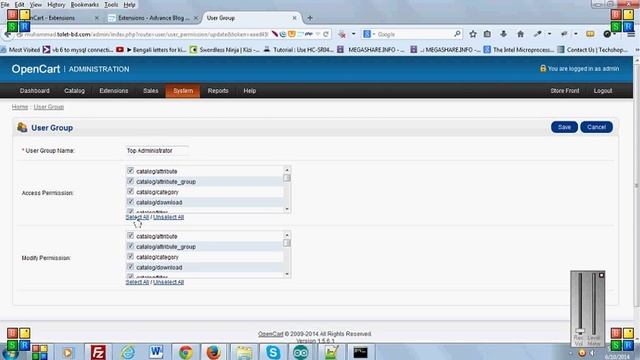Viewport: 640px width, 360px height.
Task: Reload the page with the refresh icon
Action: point(326,34)
